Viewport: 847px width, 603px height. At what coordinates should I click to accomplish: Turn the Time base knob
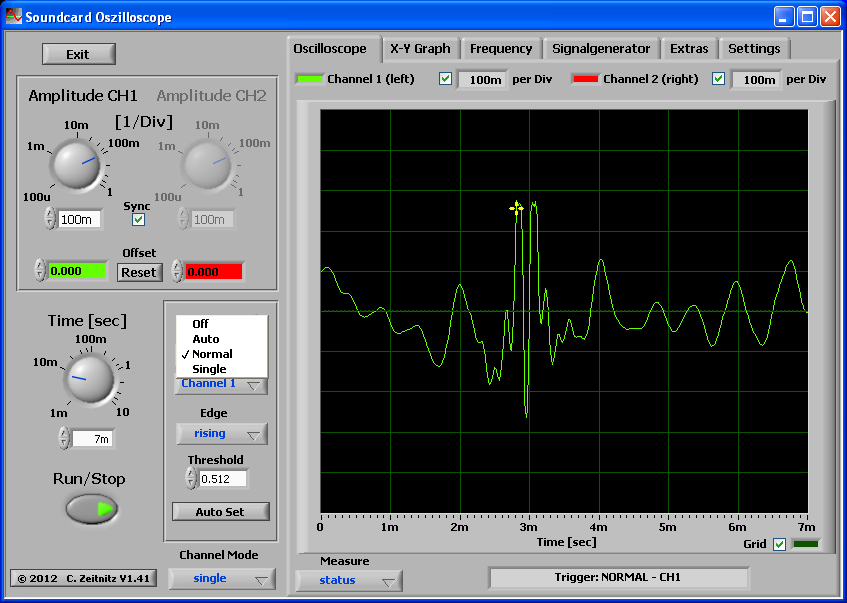(88, 381)
